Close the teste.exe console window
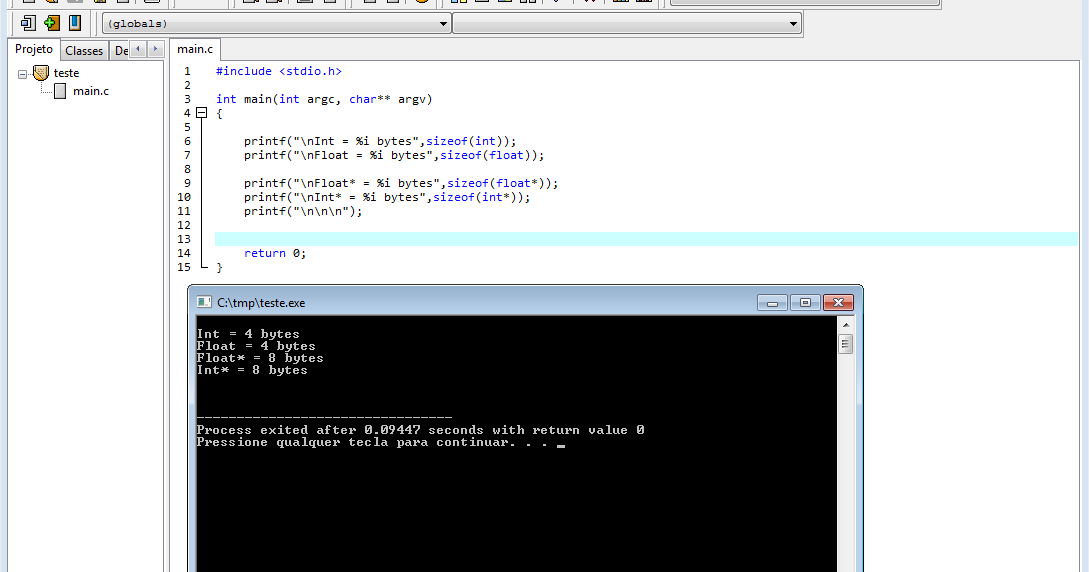Screen dimensions: 1089x572 (838, 303)
